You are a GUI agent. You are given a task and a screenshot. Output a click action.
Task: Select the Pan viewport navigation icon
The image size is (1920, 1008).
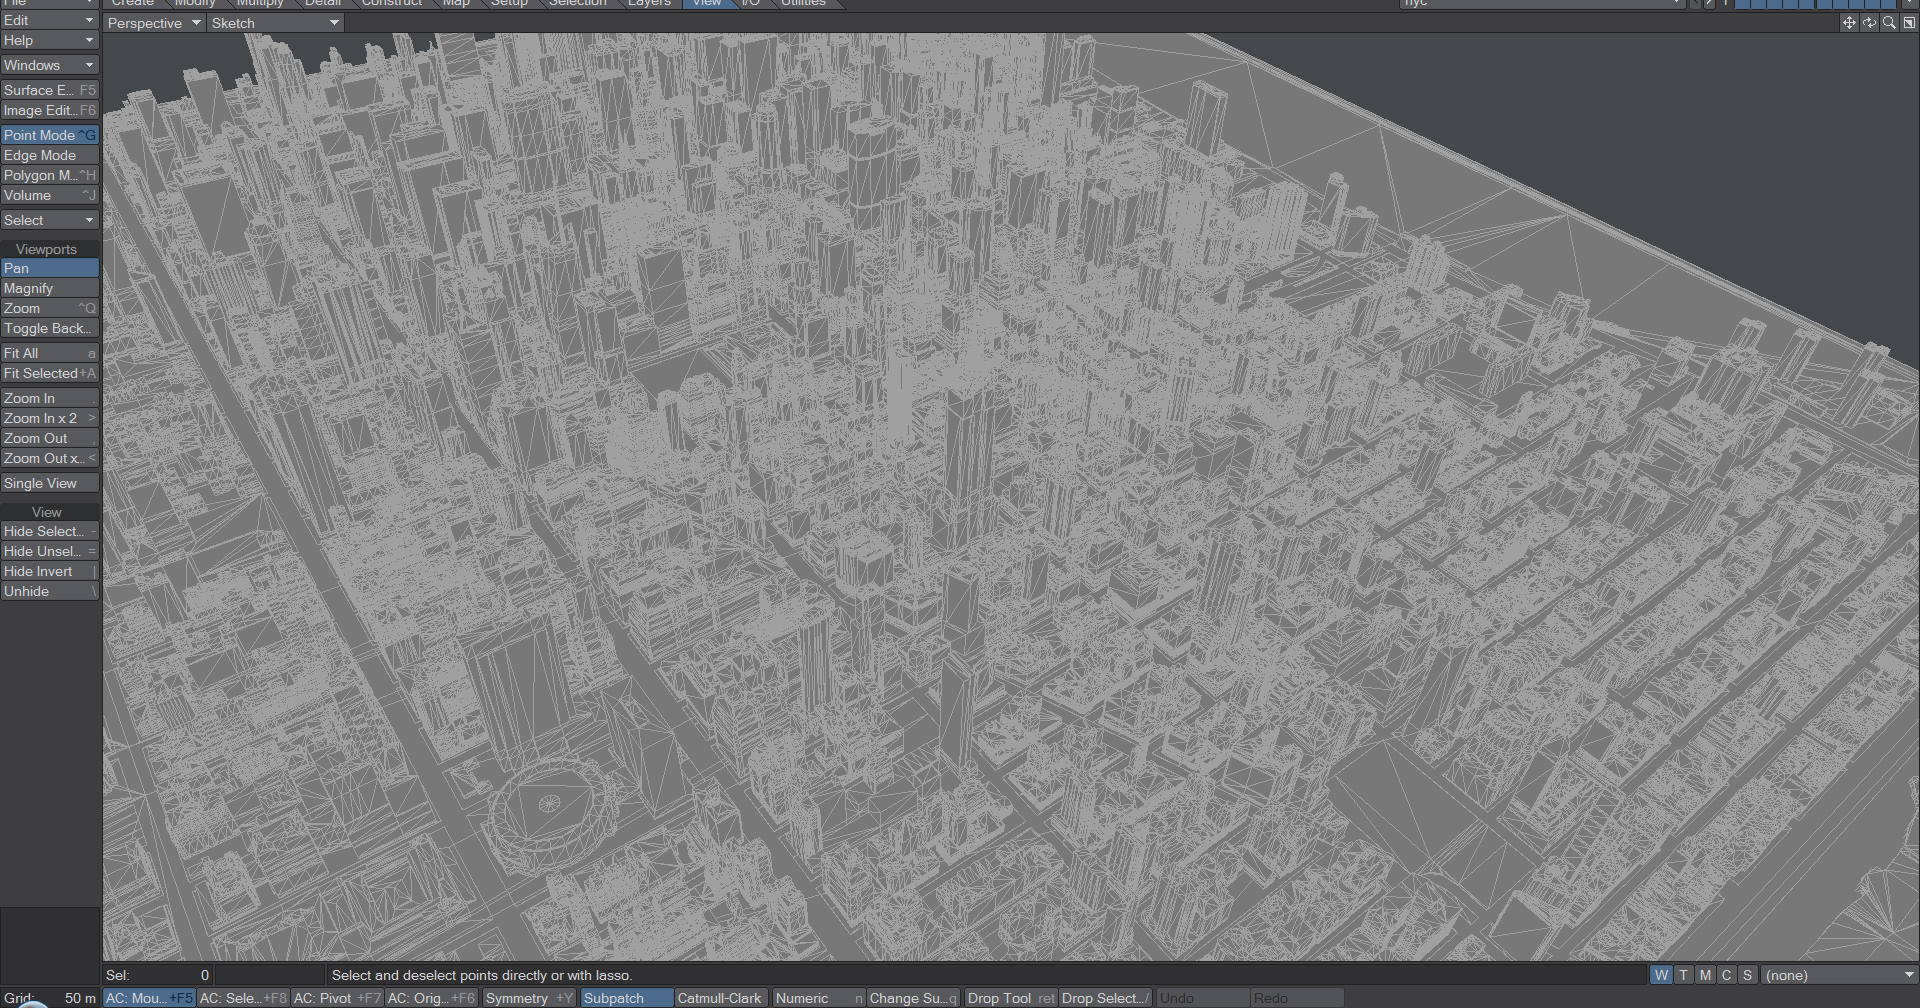1849,22
